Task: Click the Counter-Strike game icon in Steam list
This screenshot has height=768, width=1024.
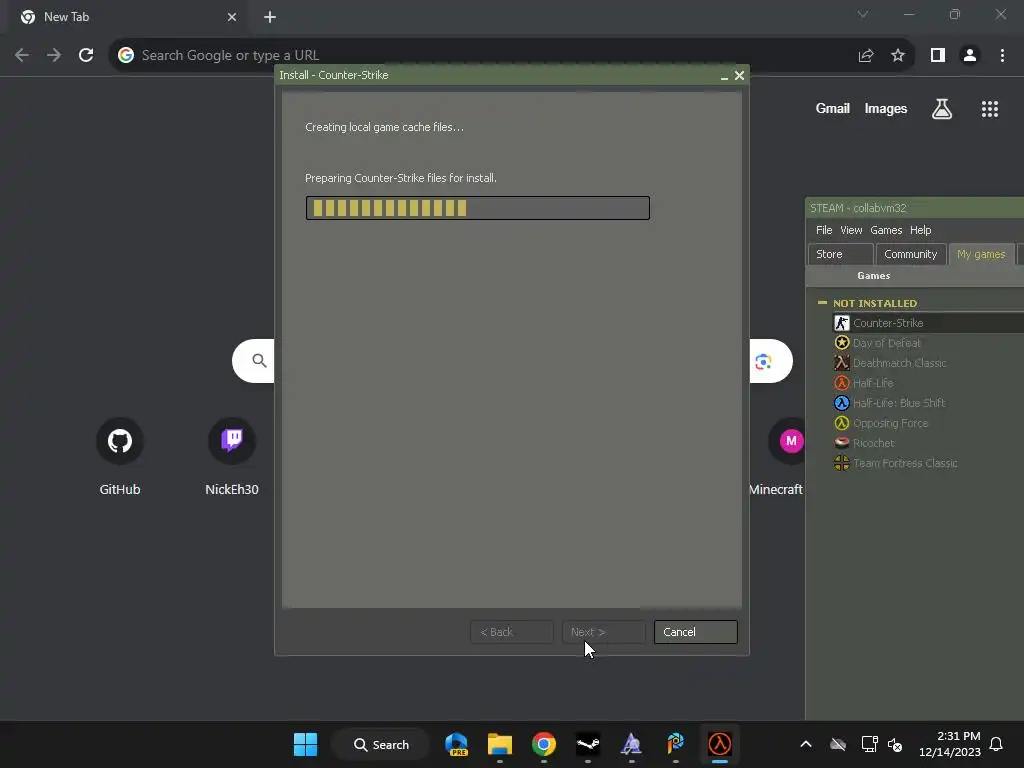Action: 842,323
